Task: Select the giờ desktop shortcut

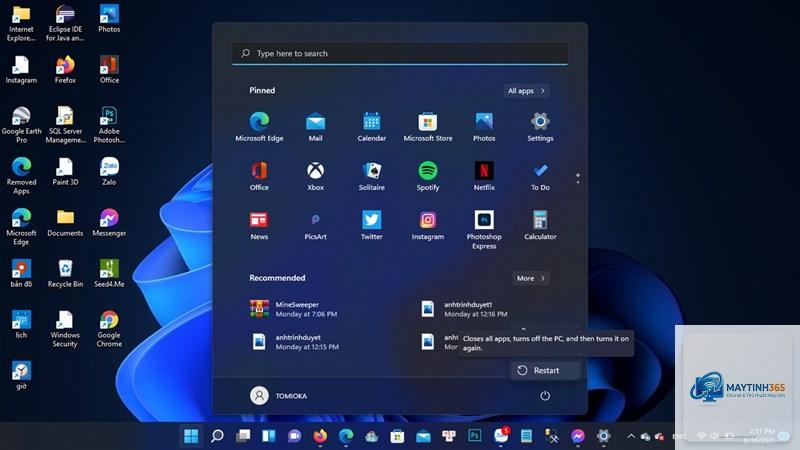Action: point(21,377)
